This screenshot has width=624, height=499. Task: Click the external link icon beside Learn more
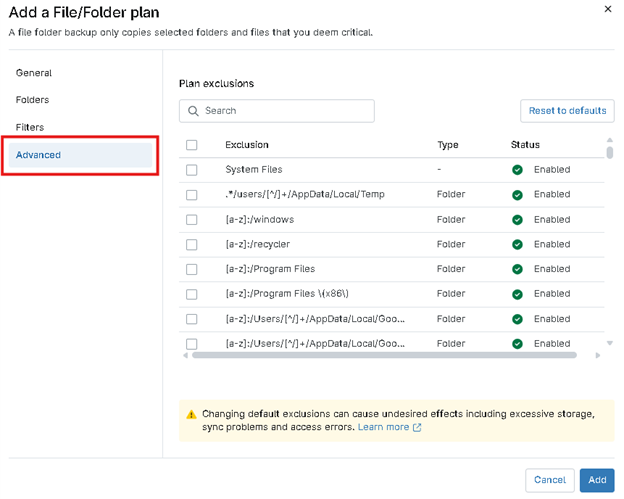(x=417, y=428)
